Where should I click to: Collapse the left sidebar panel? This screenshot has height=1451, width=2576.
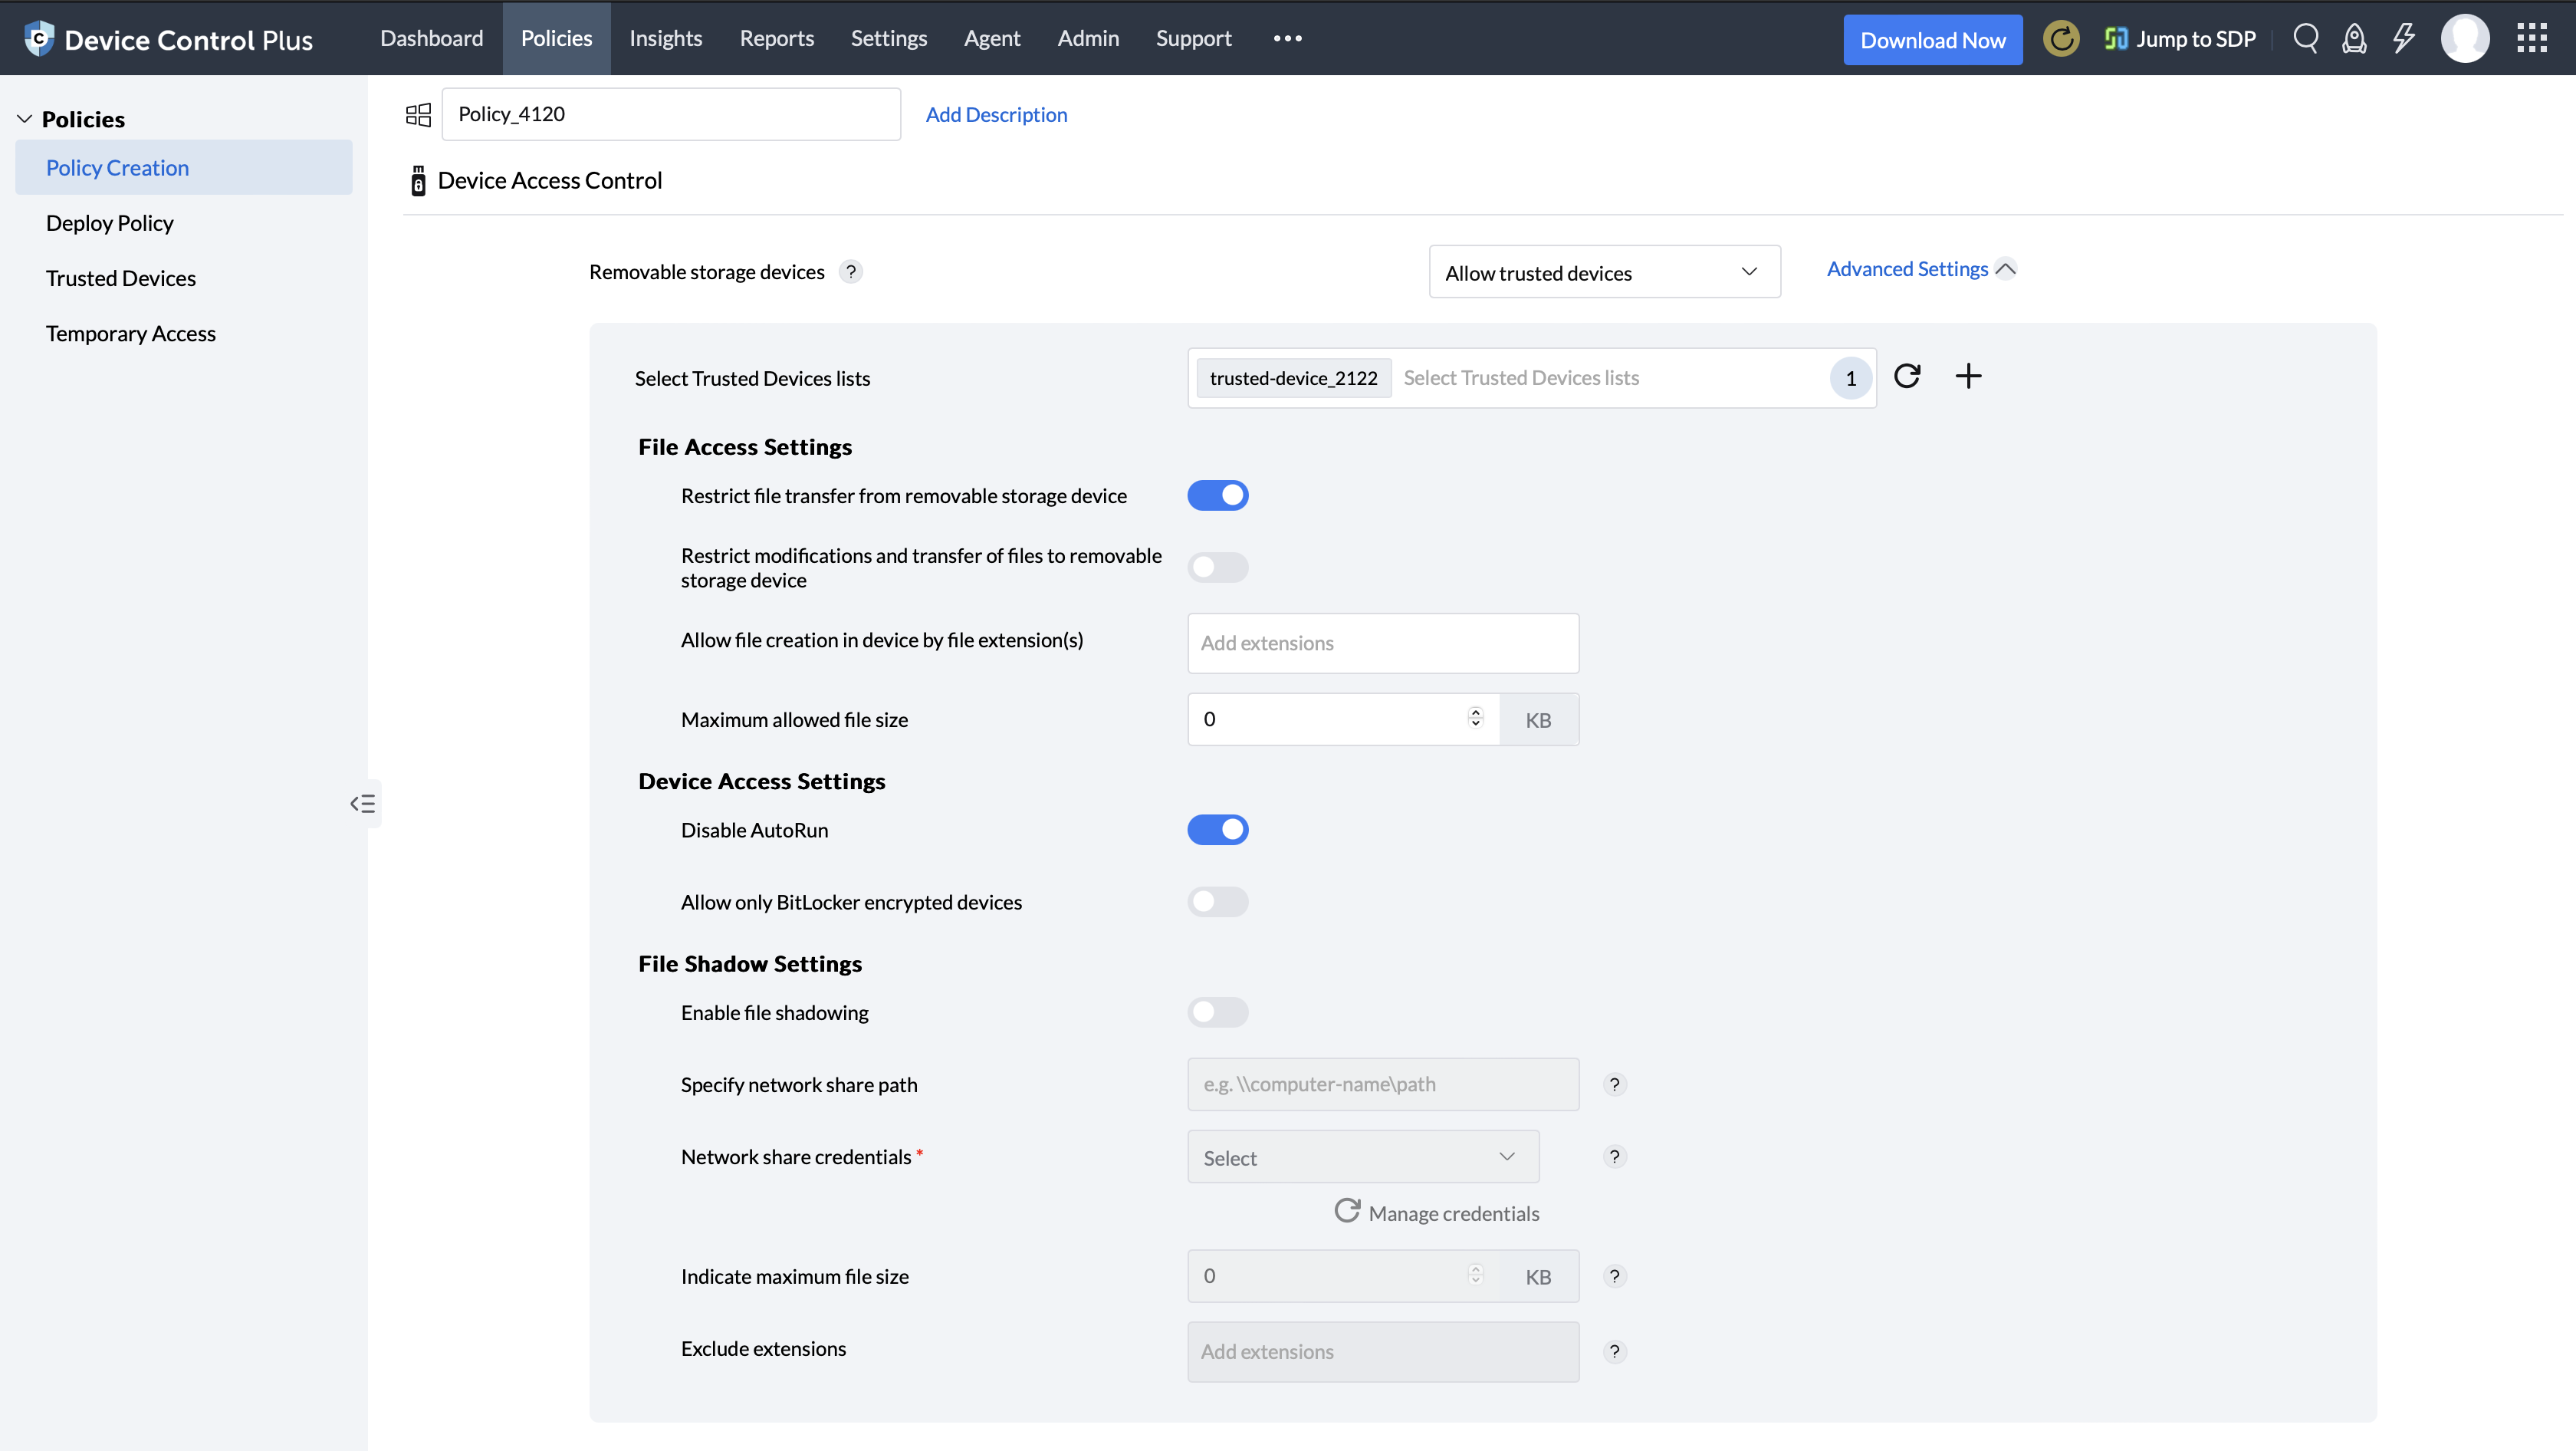tap(363, 803)
